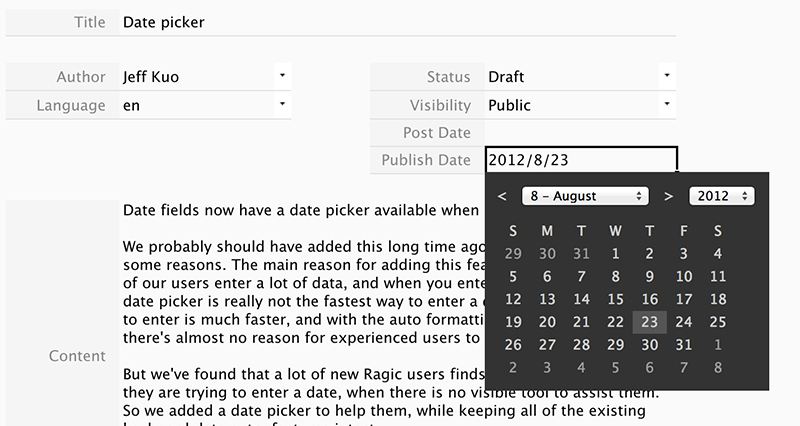
Task: Open the month selector showing 8 – August
Action: coord(585,196)
